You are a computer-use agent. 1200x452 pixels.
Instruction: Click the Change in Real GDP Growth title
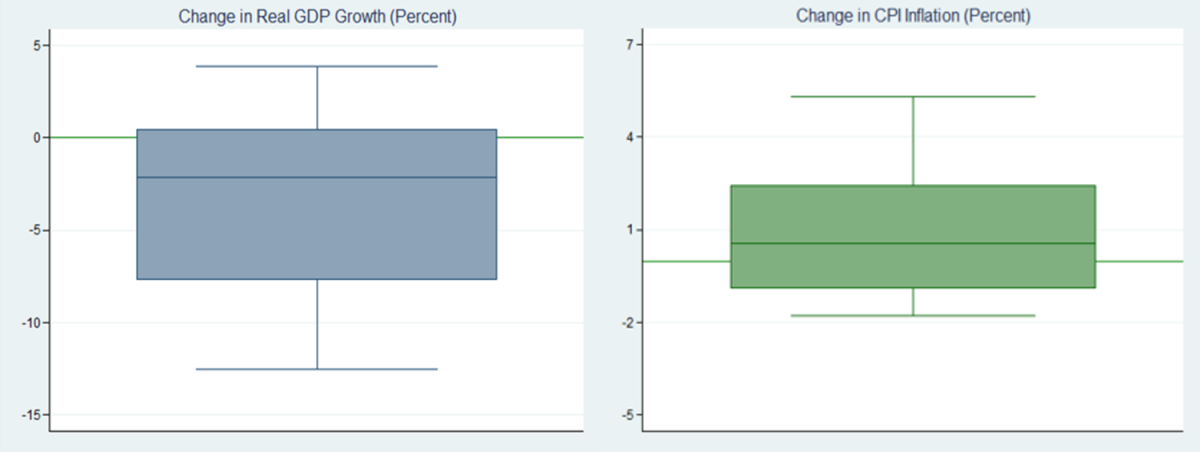tap(317, 16)
